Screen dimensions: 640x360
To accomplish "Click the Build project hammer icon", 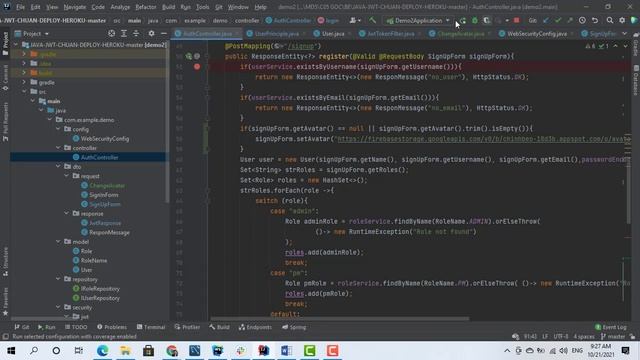I will 372,20.
